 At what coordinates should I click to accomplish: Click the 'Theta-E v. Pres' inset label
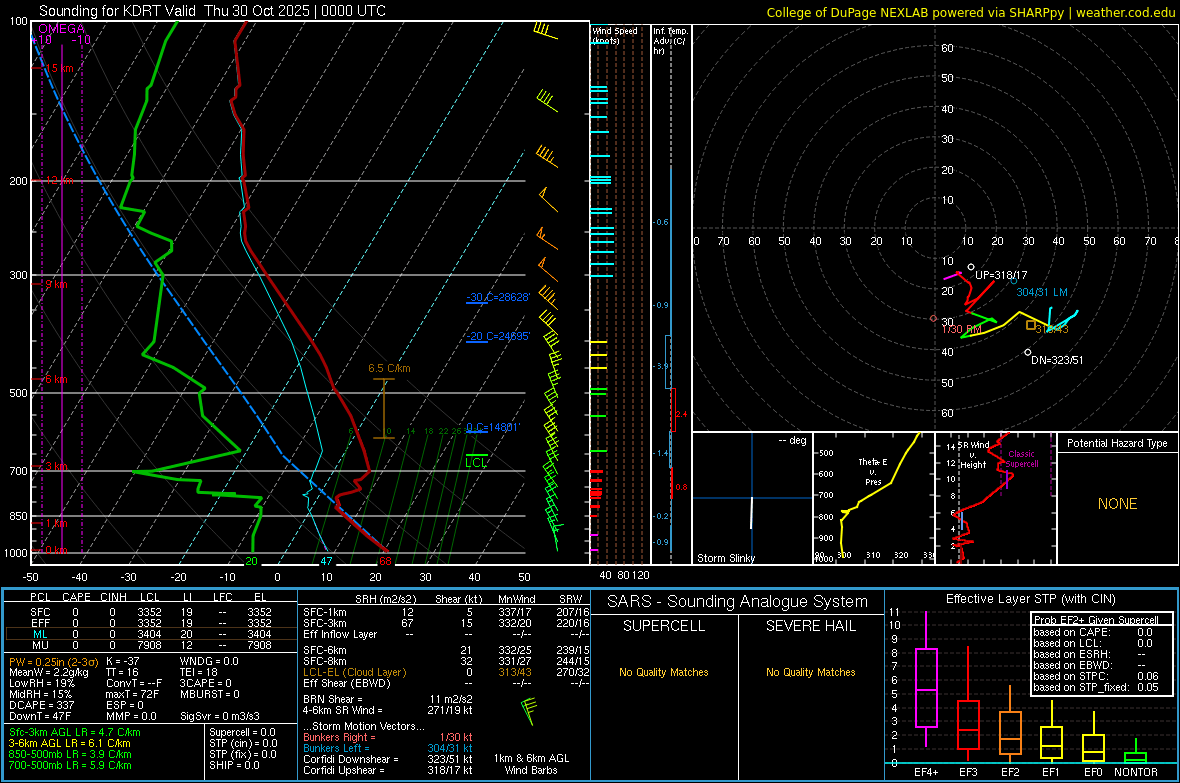click(x=873, y=471)
